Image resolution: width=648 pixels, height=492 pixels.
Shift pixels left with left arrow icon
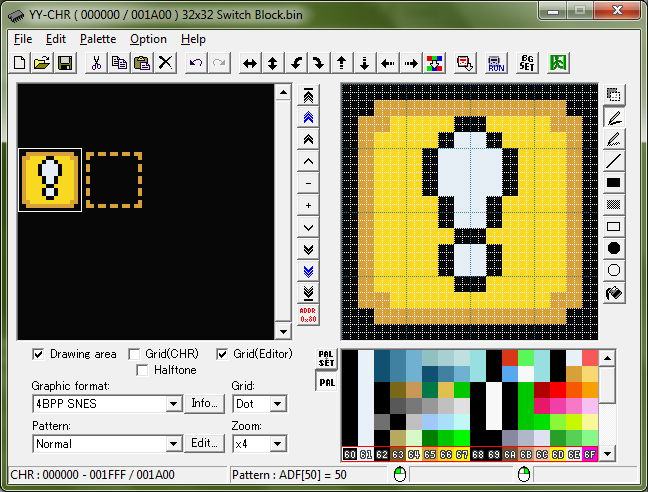(388, 63)
